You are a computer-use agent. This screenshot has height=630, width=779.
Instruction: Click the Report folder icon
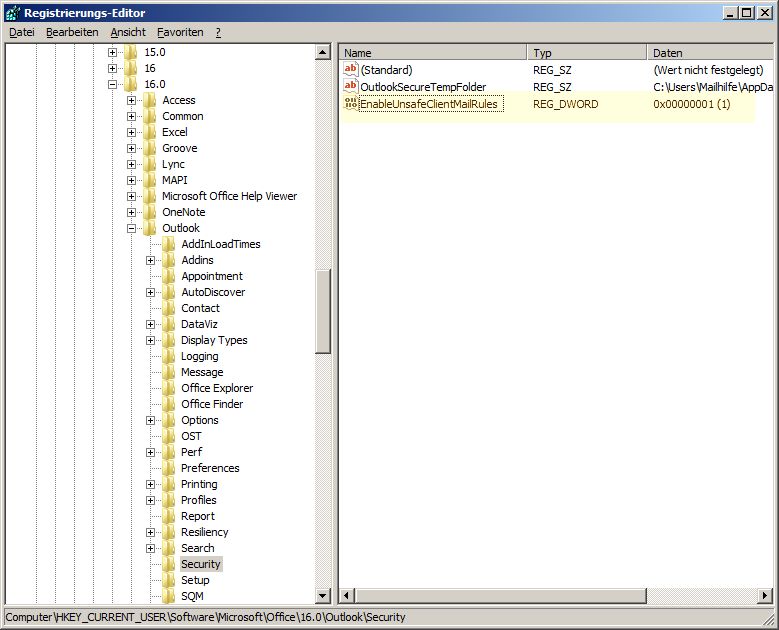[x=169, y=516]
